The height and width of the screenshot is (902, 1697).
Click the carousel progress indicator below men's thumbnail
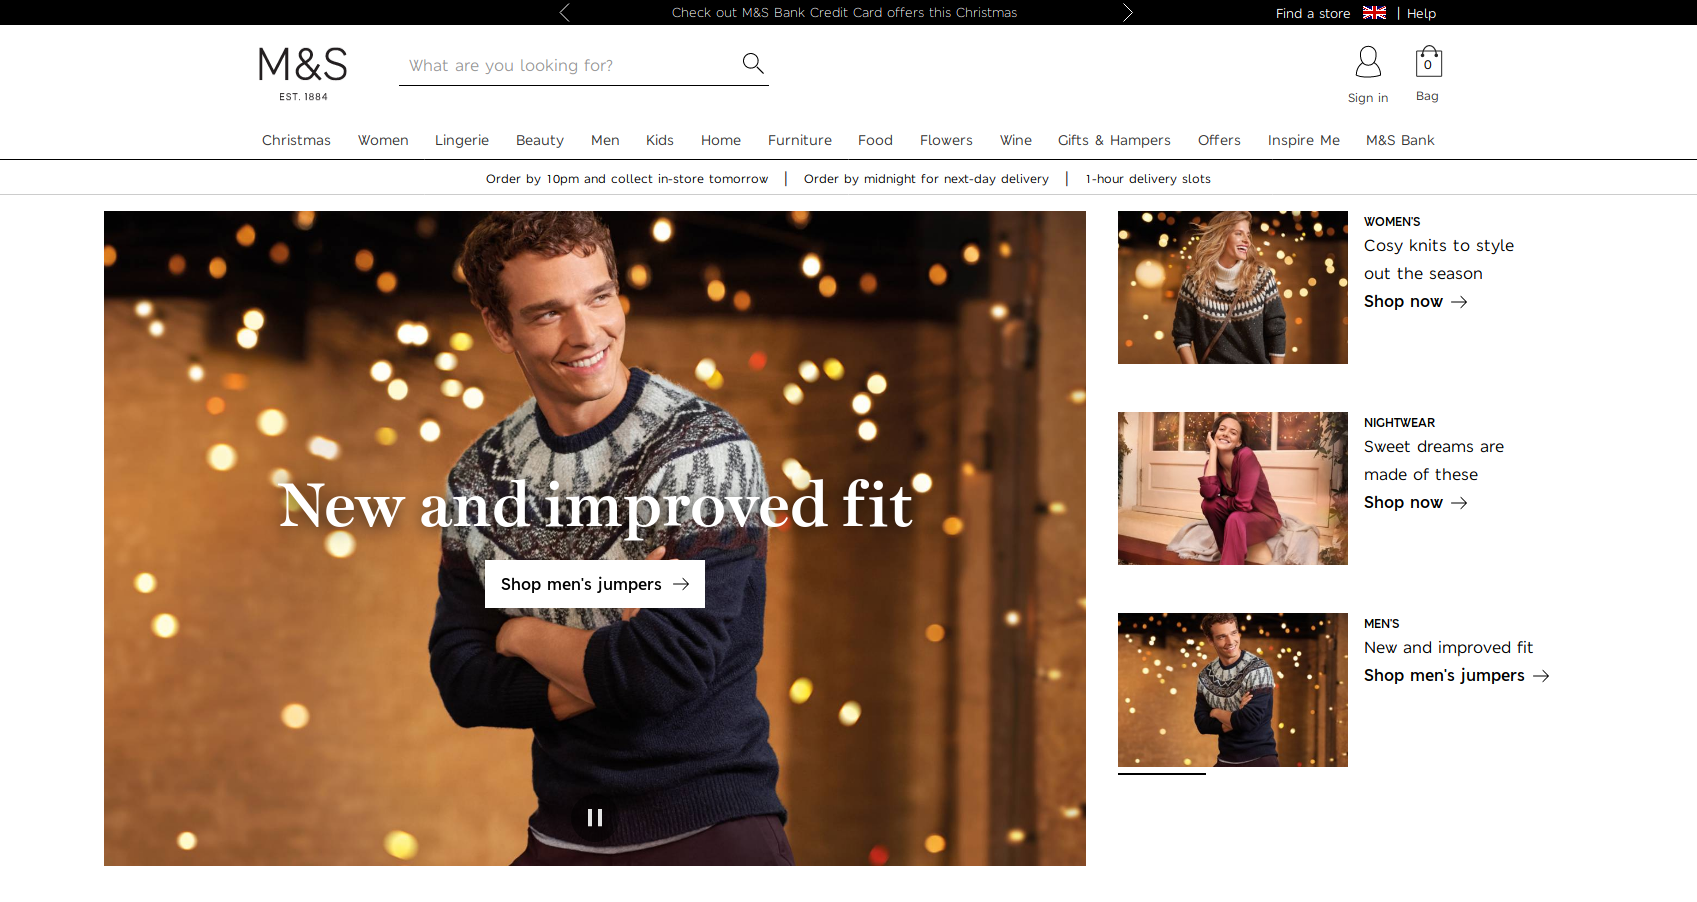pyautogui.click(x=1161, y=775)
